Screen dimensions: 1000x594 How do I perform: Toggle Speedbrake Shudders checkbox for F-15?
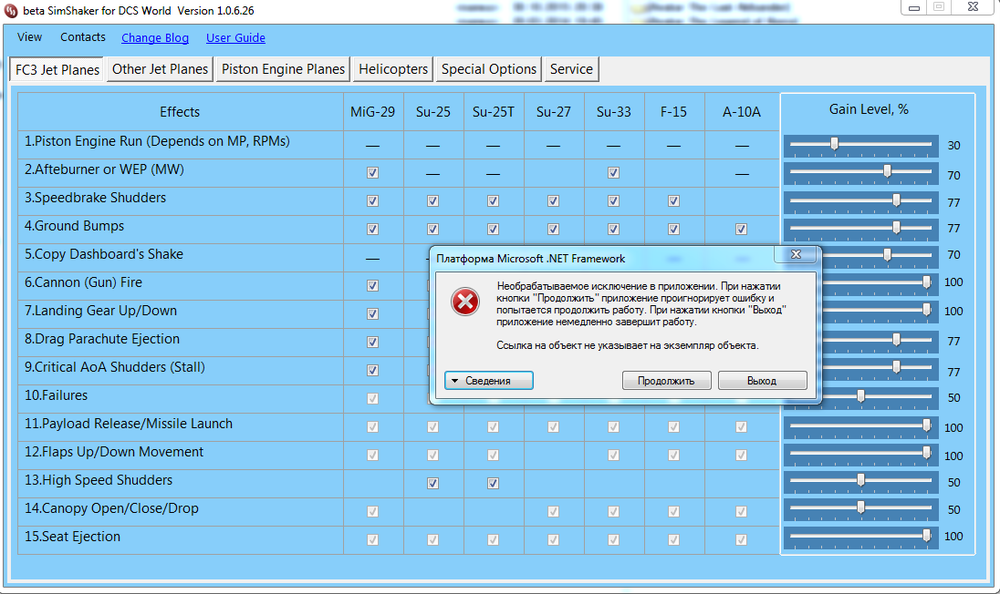pos(673,201)
